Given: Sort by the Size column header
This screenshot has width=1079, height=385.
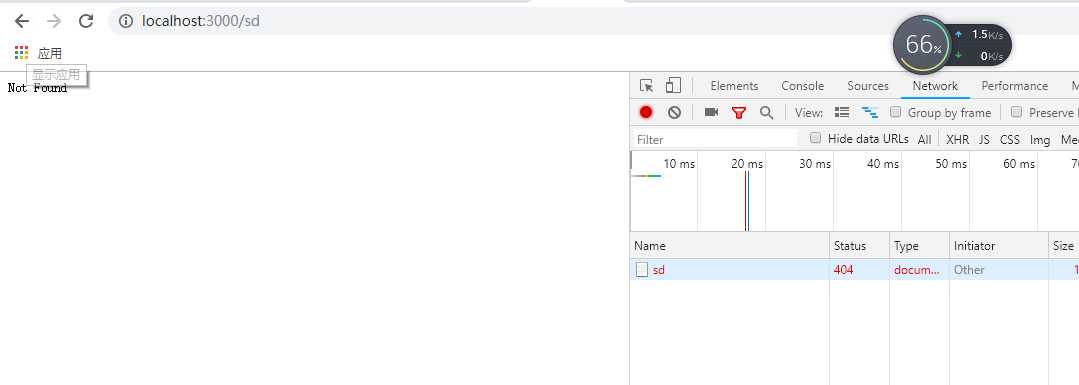Looking at the screenshot, I should [1064, 246].
